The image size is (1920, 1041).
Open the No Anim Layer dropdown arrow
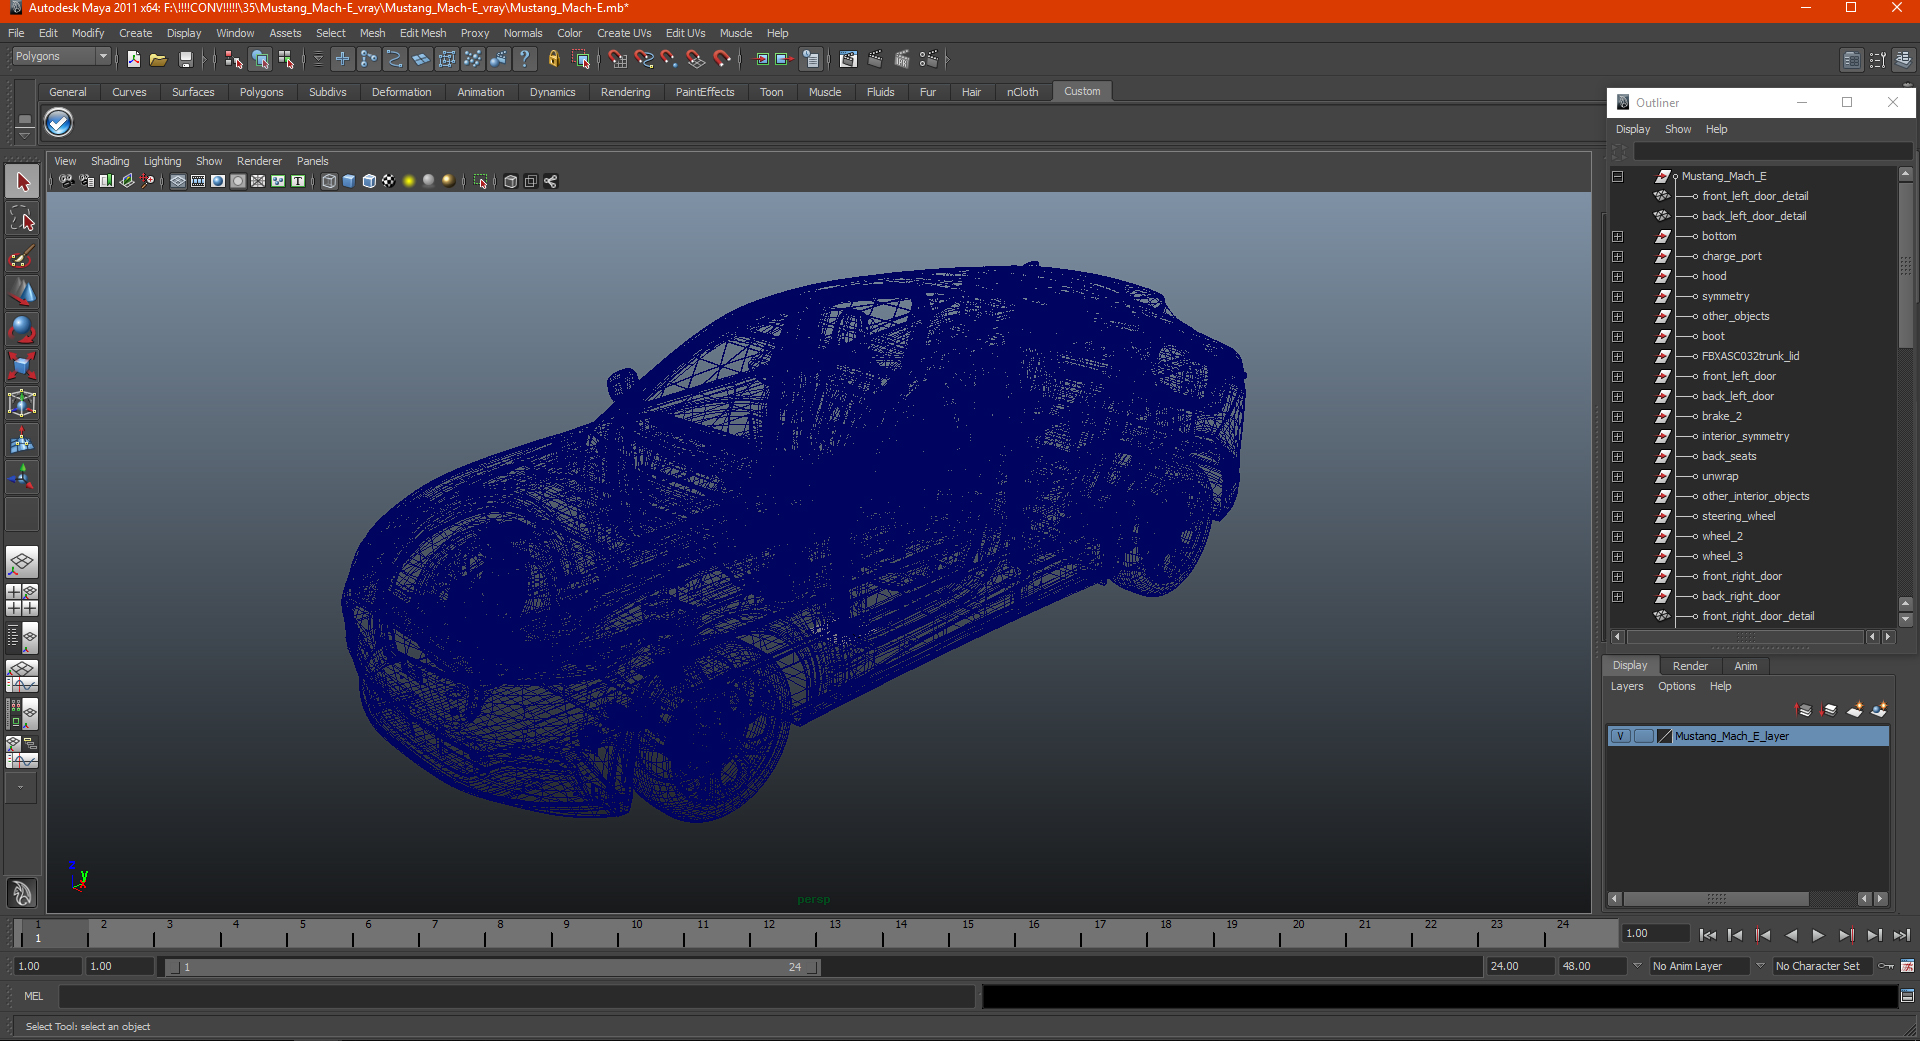[1637, 966]
